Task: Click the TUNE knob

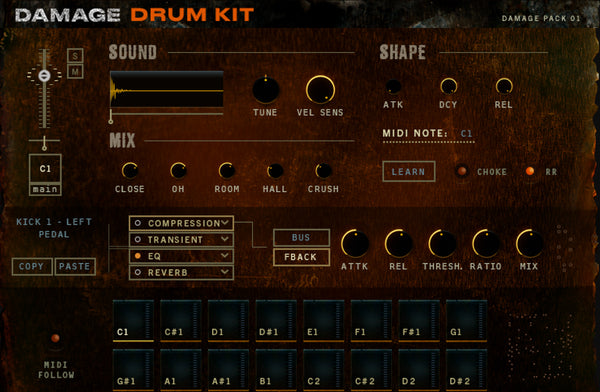Action: tap(266, 90)
